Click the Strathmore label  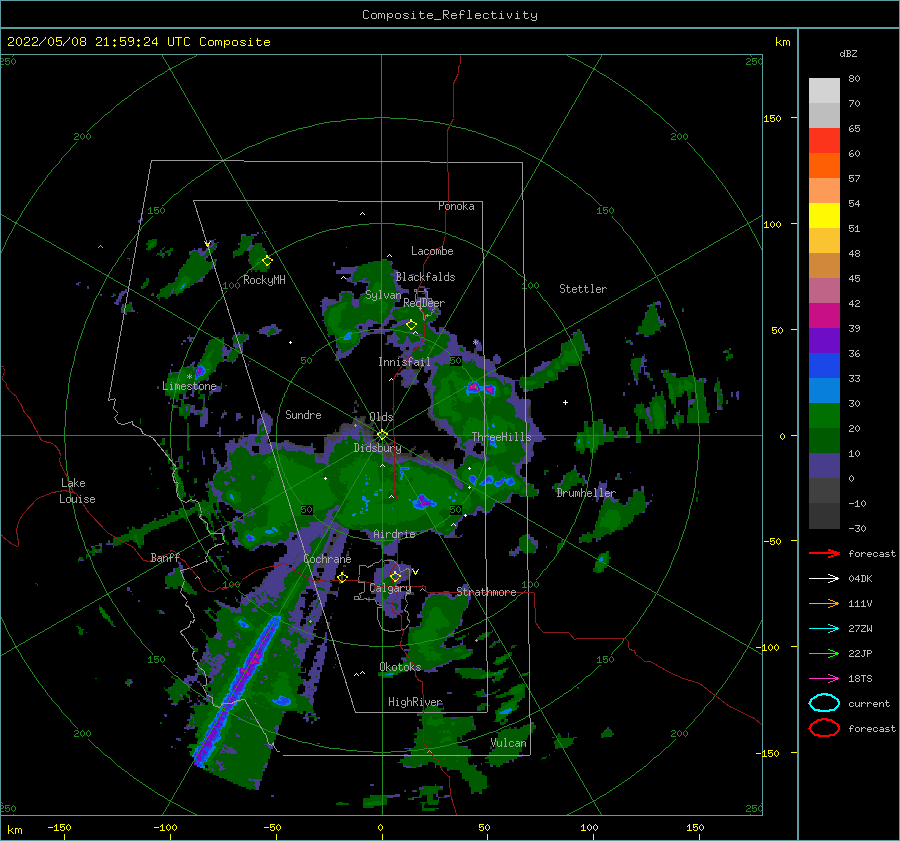pyautogui.click(x=486, y=592)
